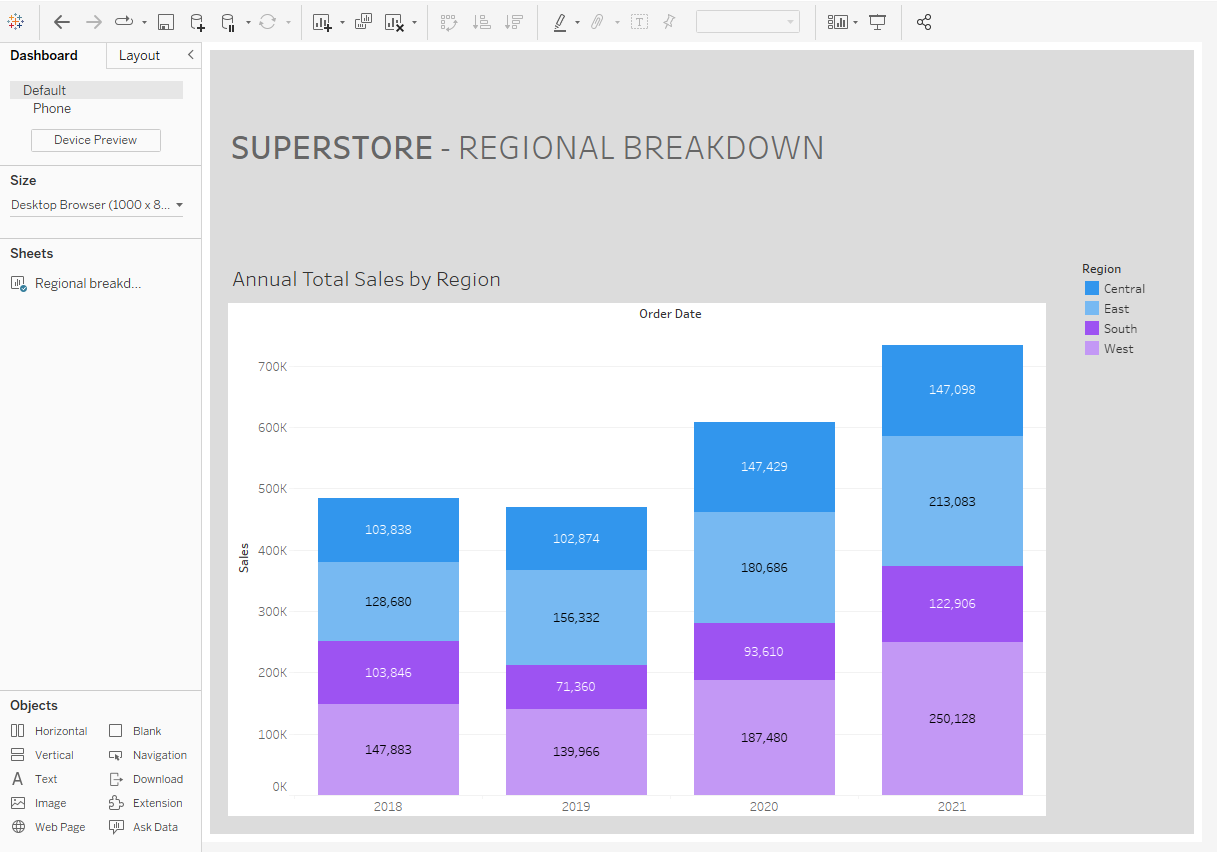Image resolution: width=1217 pixels, height=852 pixels.
Task: Click the Duplicate sheet icon
Action: (363, 22)
